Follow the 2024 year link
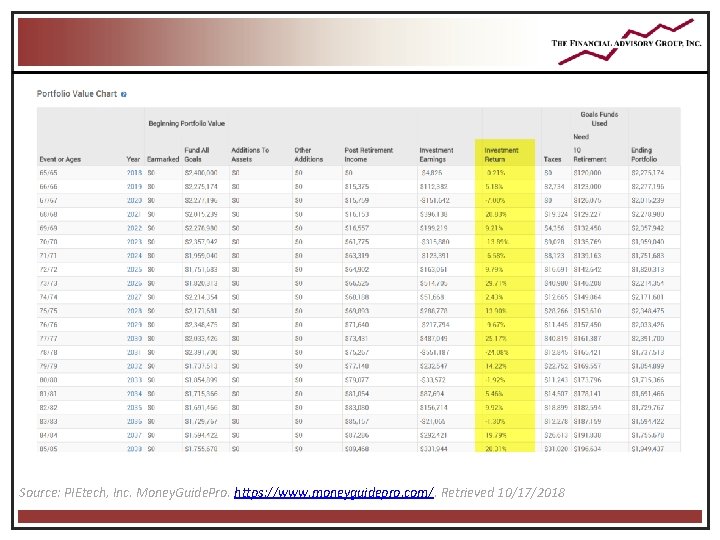This screenshot has width=720, height=540. pos(134,256)
